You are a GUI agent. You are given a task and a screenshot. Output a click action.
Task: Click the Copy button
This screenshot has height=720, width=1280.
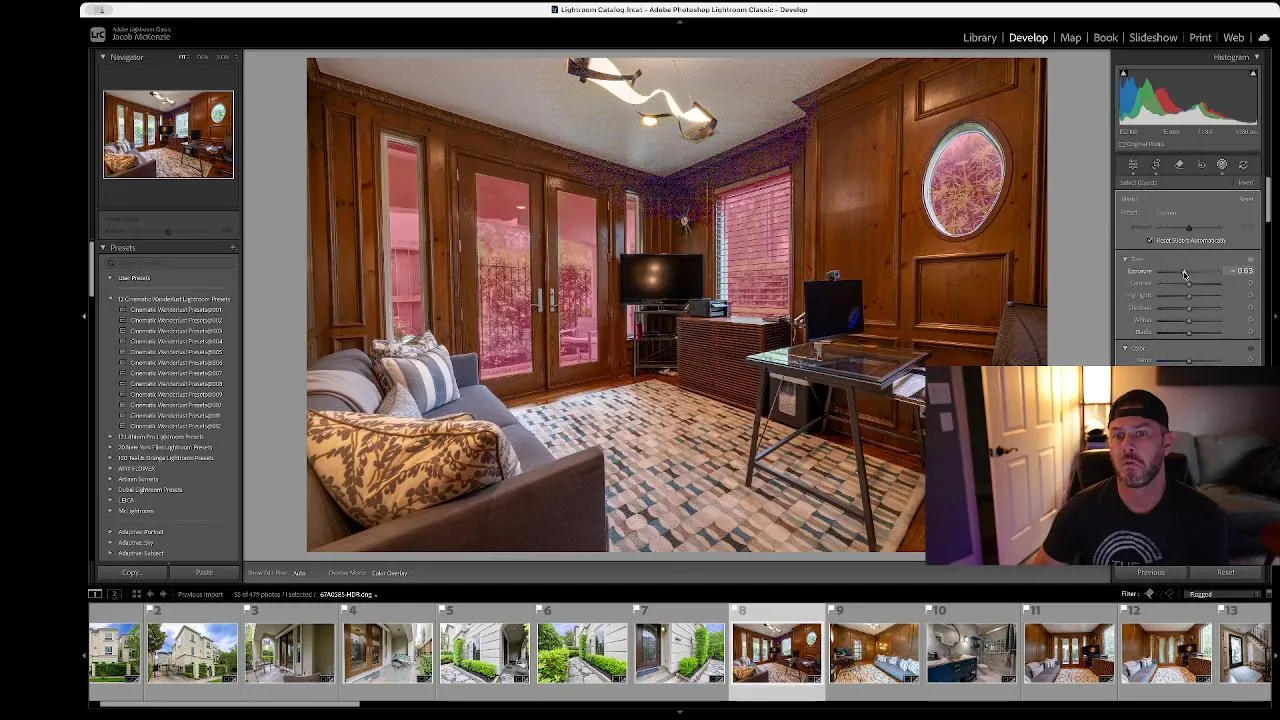click(131, 572)
